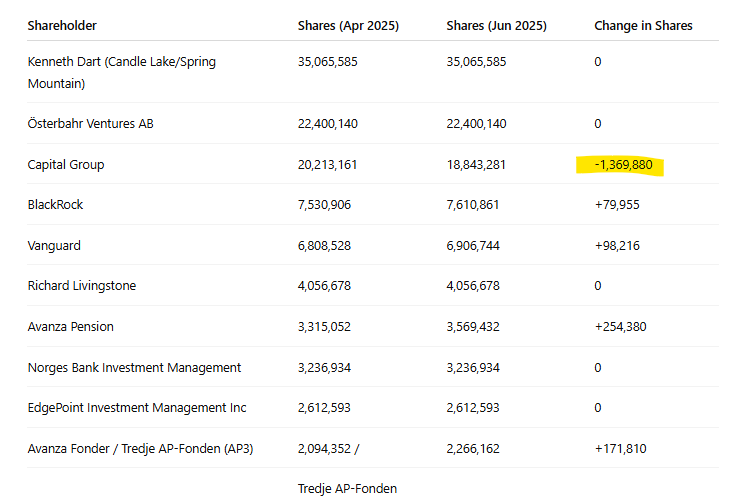Click Norges Bank April value 3,236,934
This screenshot has height=504, width=742.
(324, 368)
